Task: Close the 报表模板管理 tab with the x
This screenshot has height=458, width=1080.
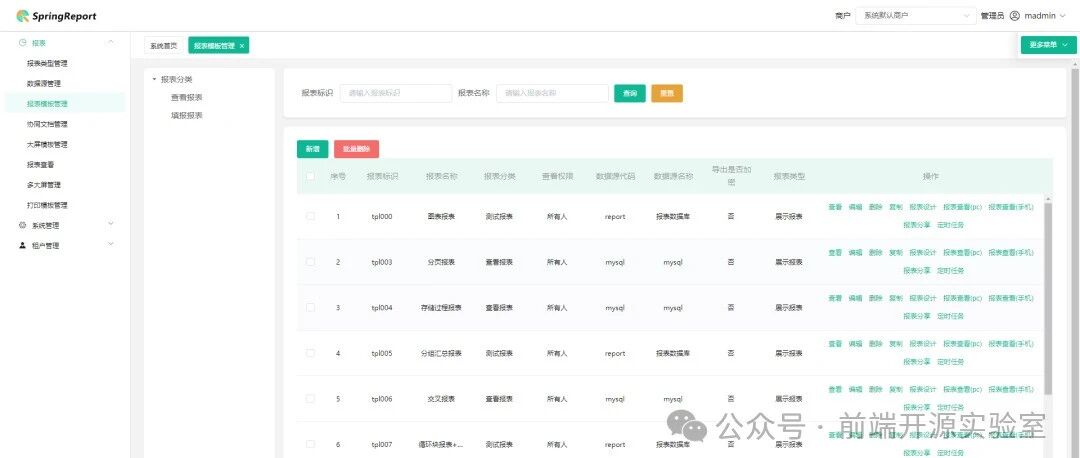Action: pyautogui.click(x=242, y=46)
